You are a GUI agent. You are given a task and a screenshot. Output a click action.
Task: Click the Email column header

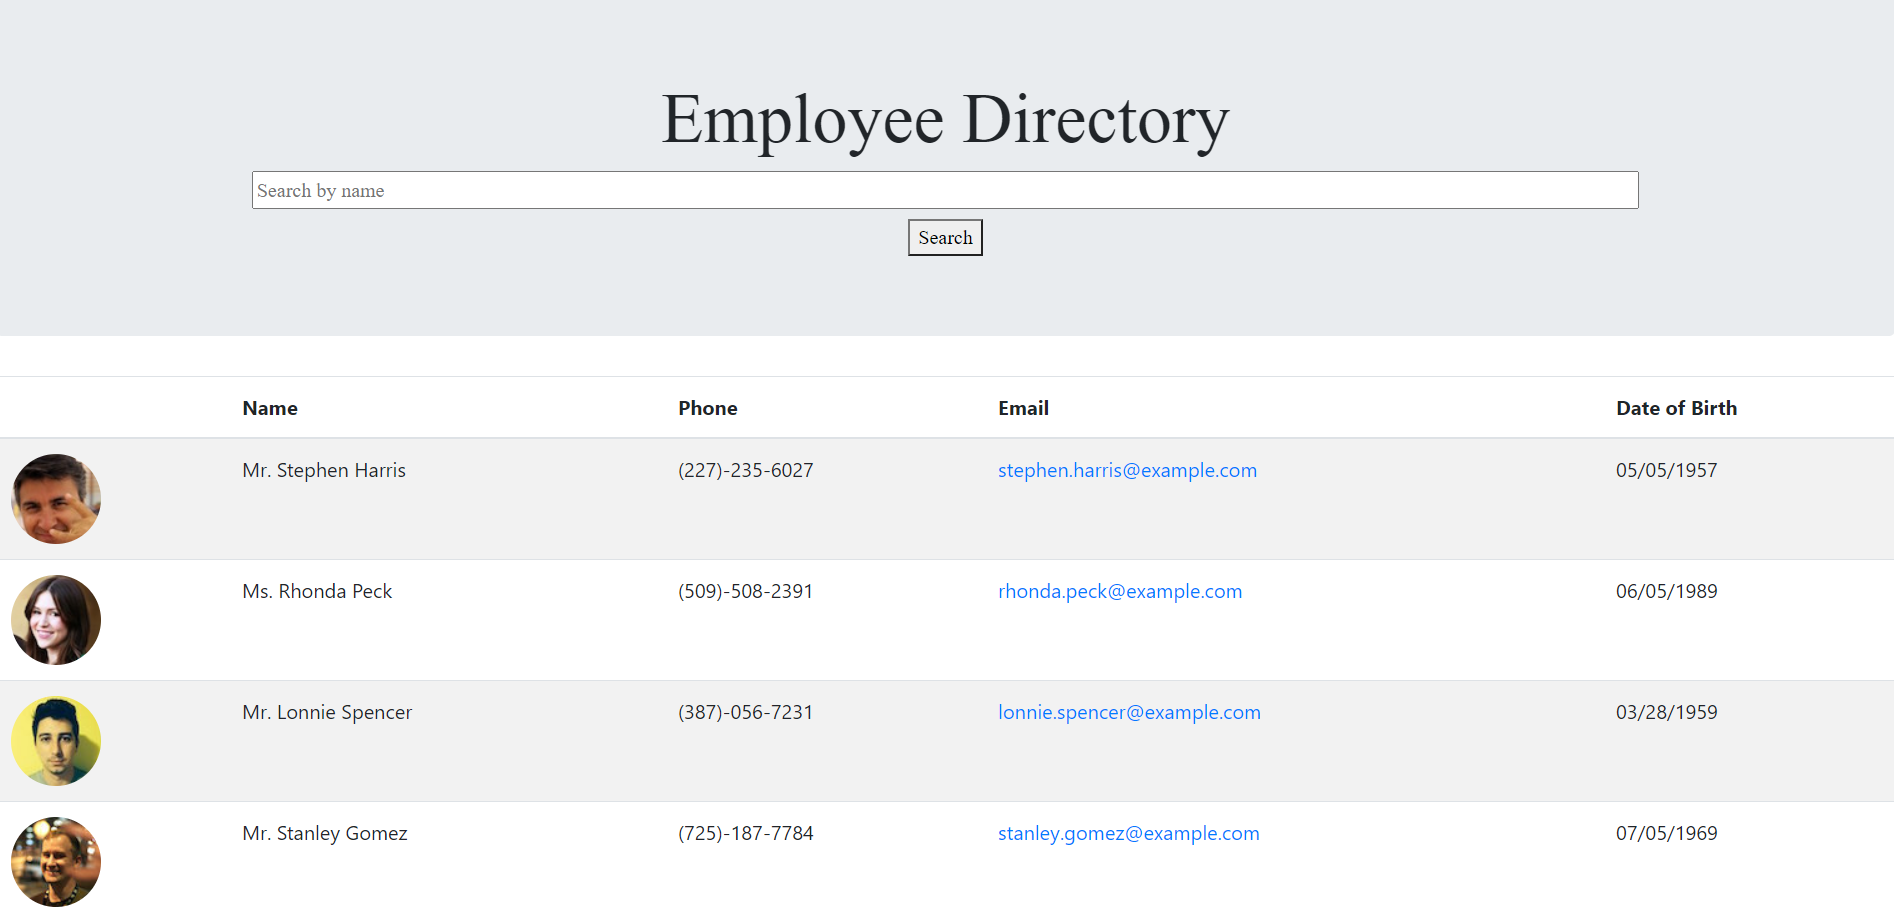click(x=1023, y=407)
